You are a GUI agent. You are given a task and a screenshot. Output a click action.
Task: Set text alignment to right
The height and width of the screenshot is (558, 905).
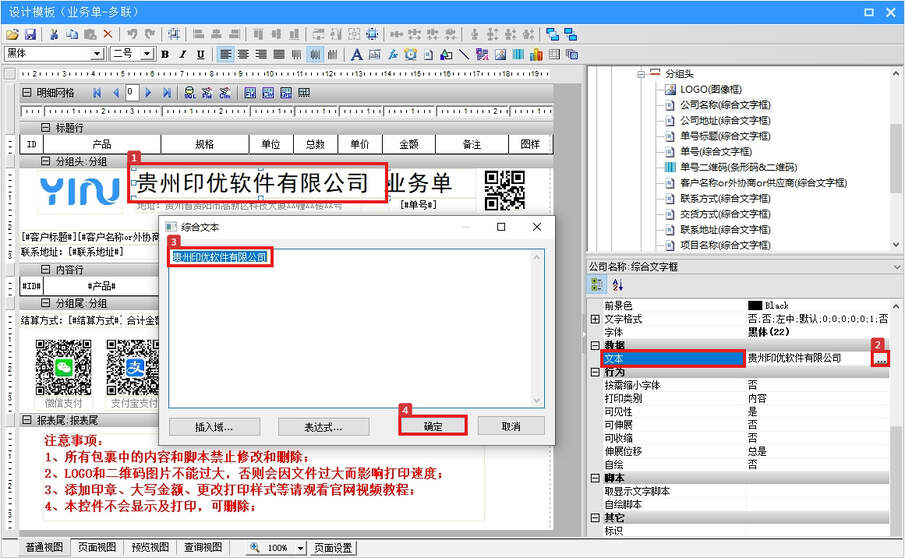click(x=261, y=54)
